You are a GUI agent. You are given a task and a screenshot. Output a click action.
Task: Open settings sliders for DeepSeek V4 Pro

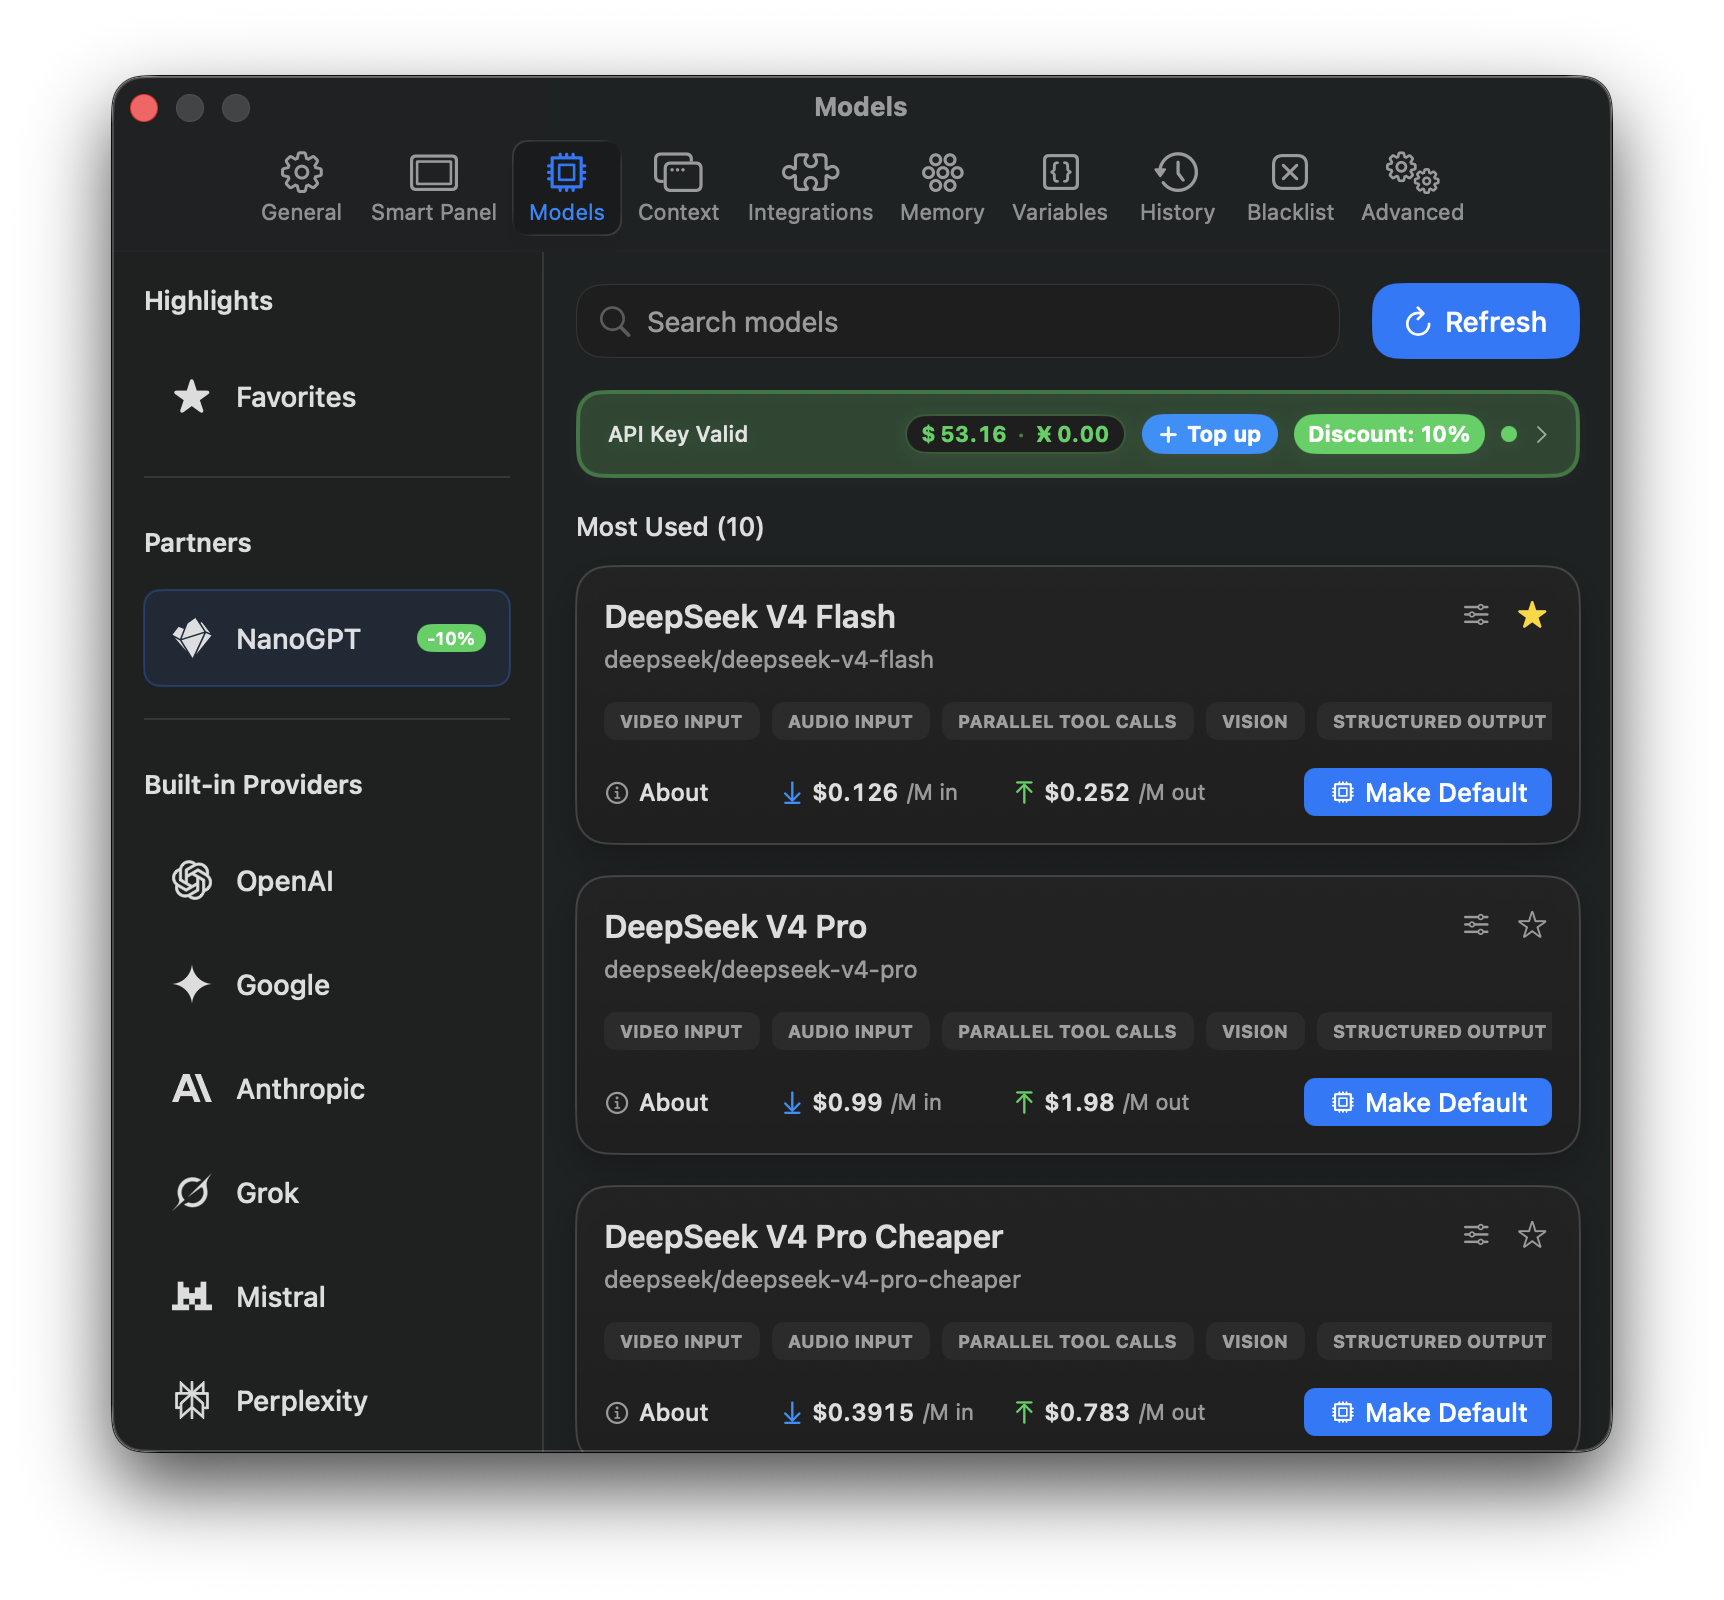[1476, 925]
